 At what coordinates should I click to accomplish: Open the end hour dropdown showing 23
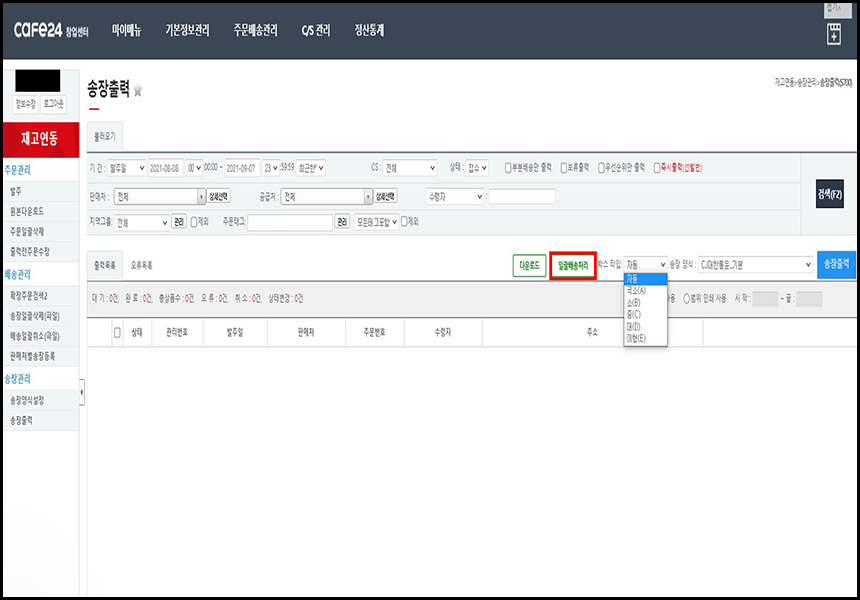[271, 168]
